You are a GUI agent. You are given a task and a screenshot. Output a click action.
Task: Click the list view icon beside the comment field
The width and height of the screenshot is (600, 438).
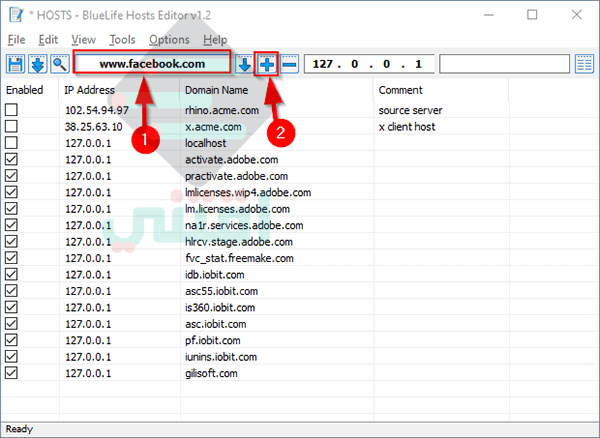click(x=584, y=64)
